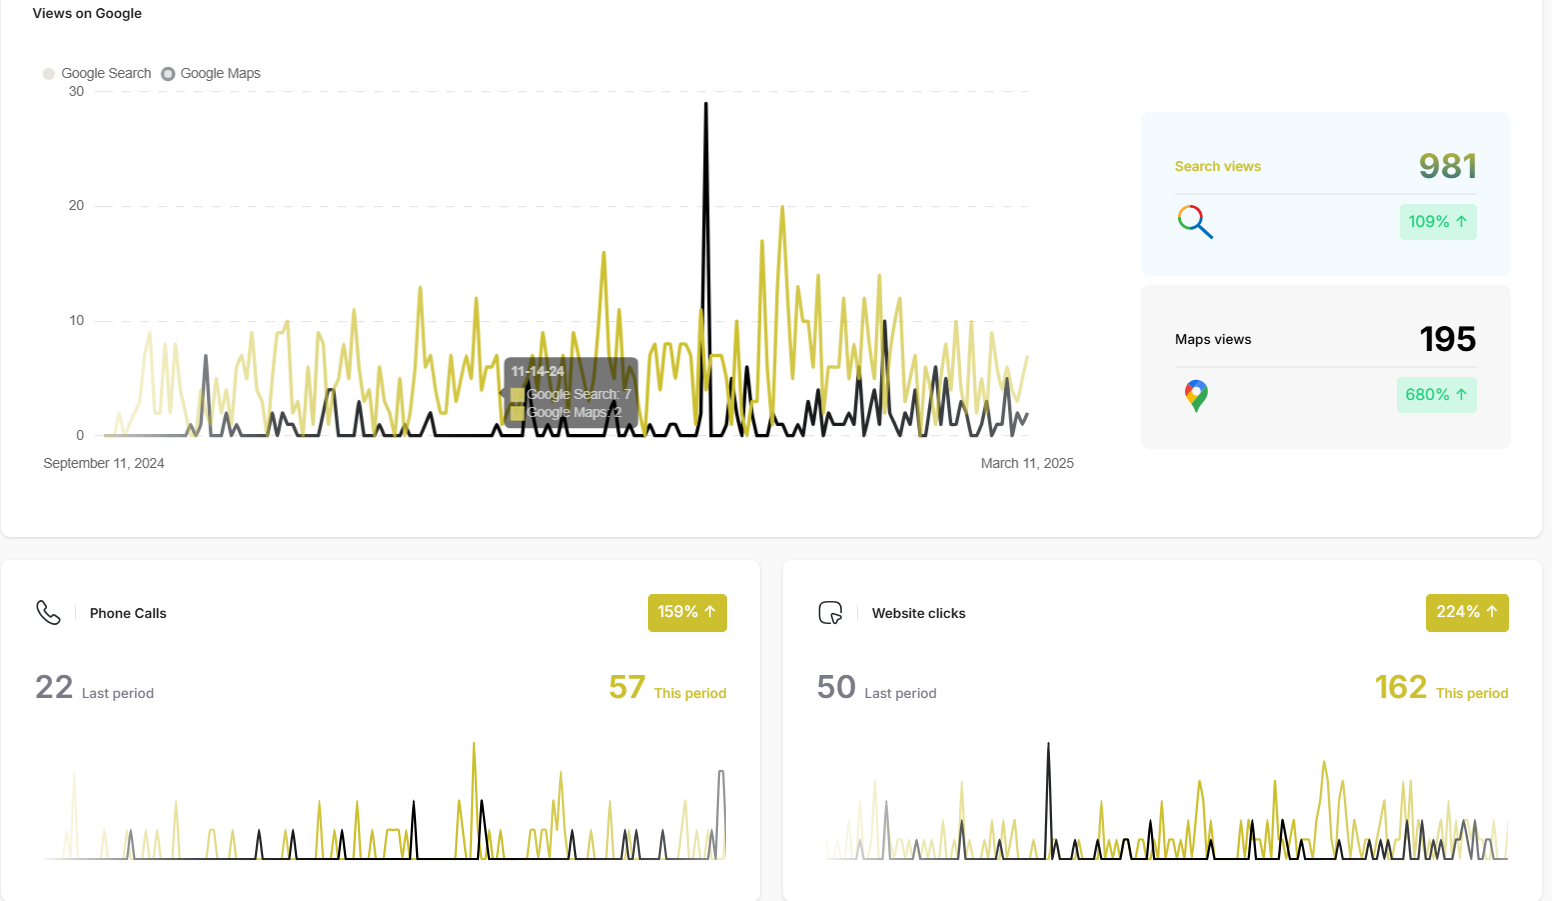1552x901 pixels.
Task: Click the Search views label
Action: tap(1217, 167)
